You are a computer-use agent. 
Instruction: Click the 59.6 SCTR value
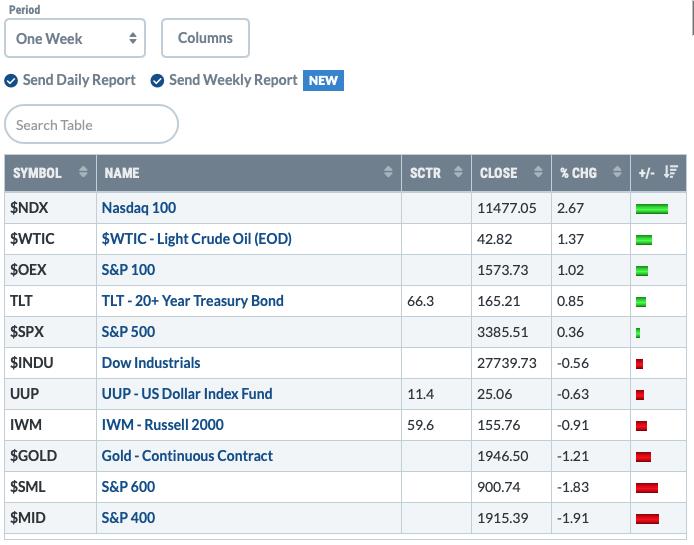coord(420,425)
